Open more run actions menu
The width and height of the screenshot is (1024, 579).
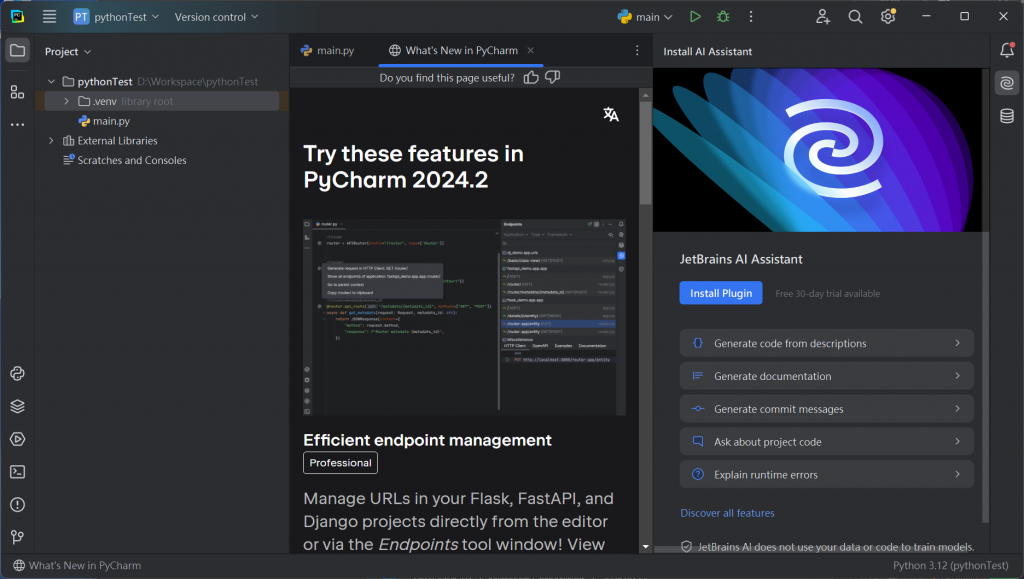(751, 17)
